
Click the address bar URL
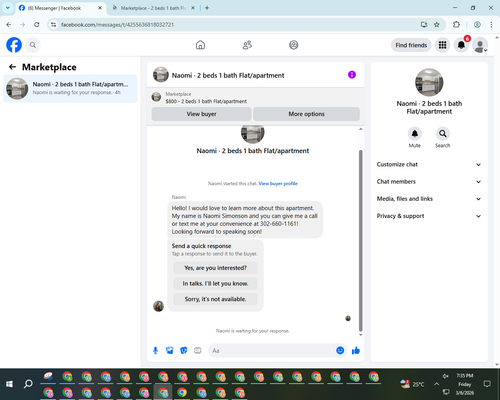pyautogui.click(x=117, y=25)
